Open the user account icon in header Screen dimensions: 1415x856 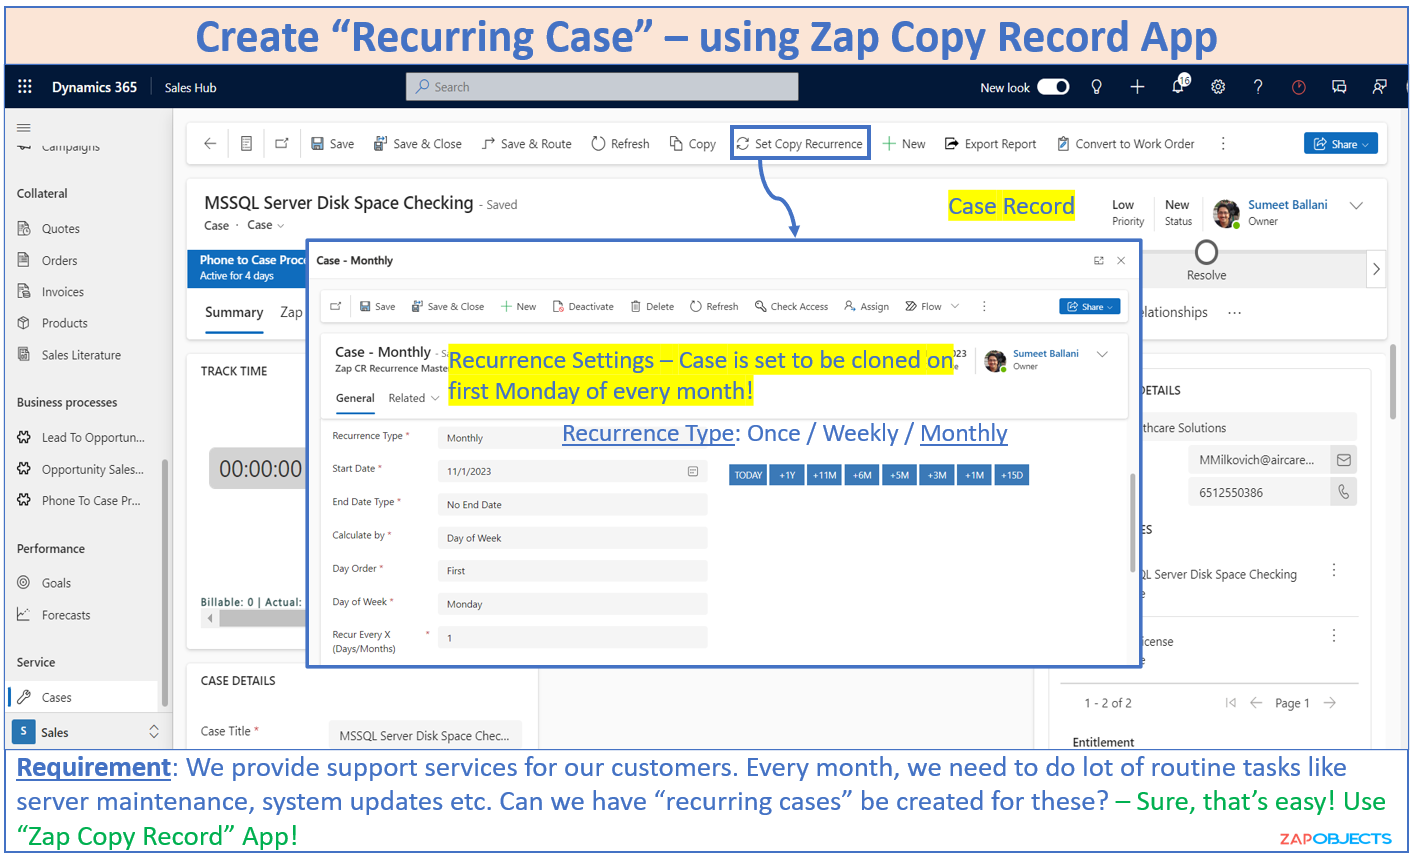tap(1380, 87)
